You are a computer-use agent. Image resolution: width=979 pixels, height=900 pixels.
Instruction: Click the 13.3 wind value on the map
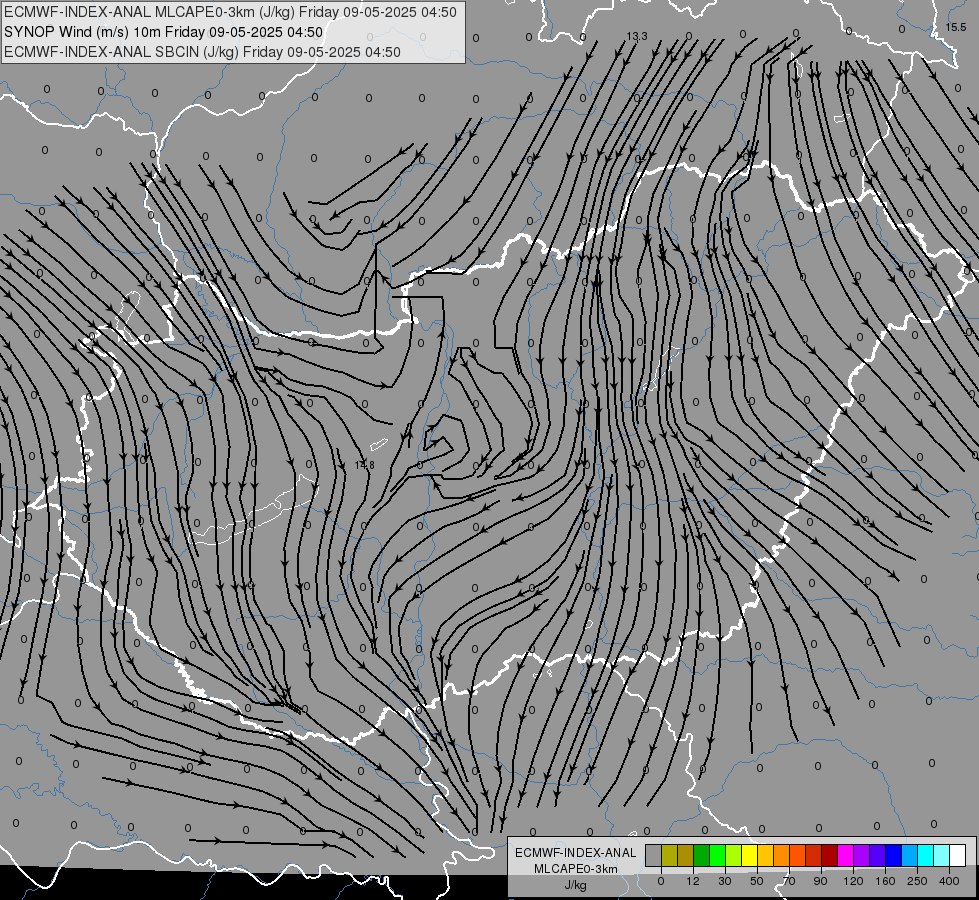(637, 36)
